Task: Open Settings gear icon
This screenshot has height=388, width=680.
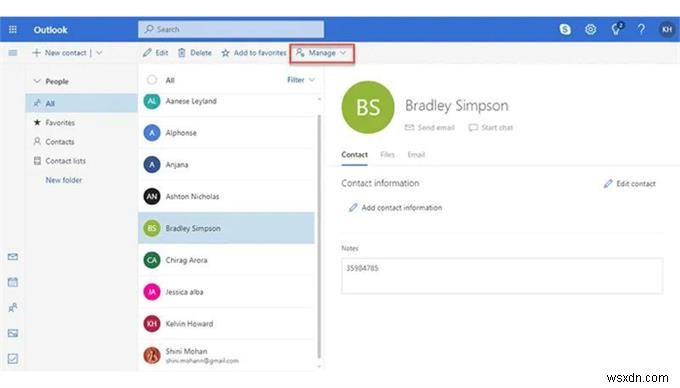Action: tap(590, 29)
